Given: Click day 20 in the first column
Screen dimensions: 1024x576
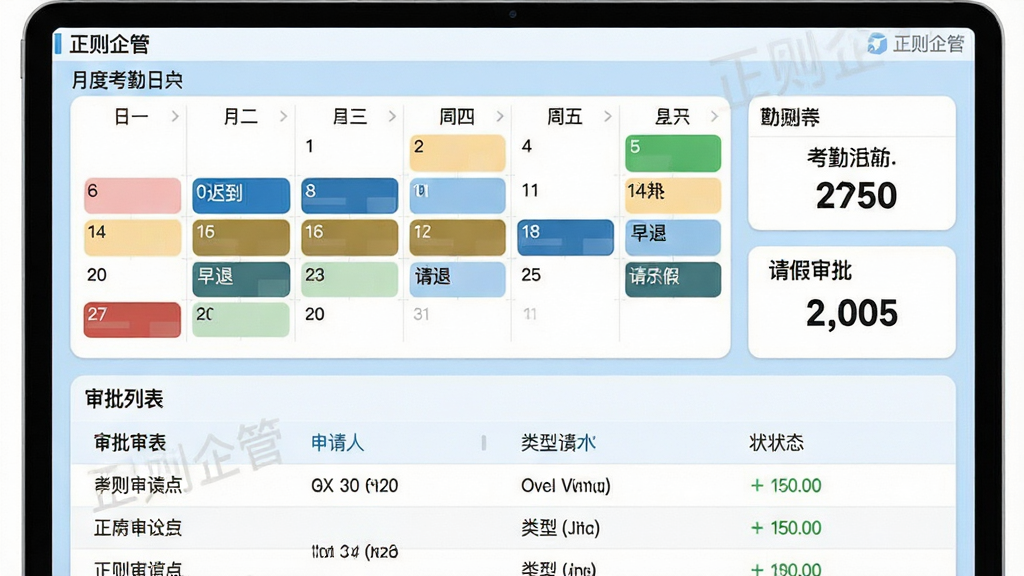Looking at the screenshot, I should (x=97, y=275).
